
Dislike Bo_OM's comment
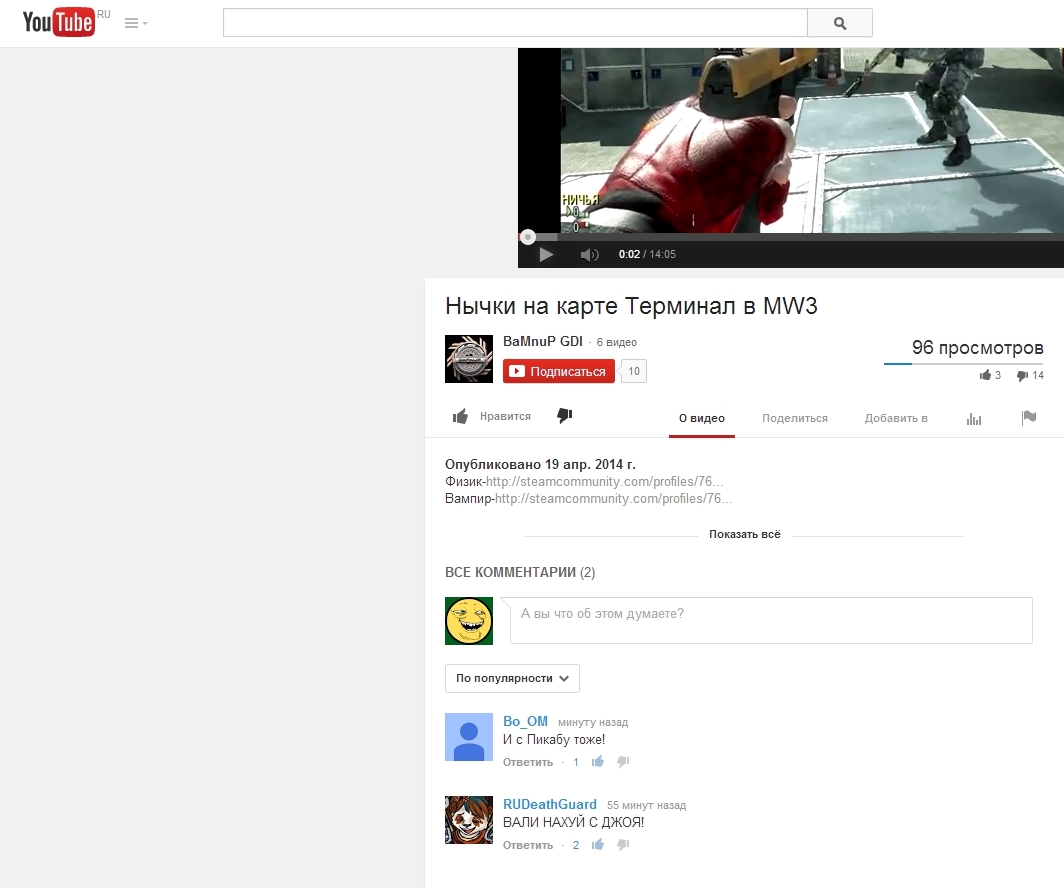click(623, 762)
